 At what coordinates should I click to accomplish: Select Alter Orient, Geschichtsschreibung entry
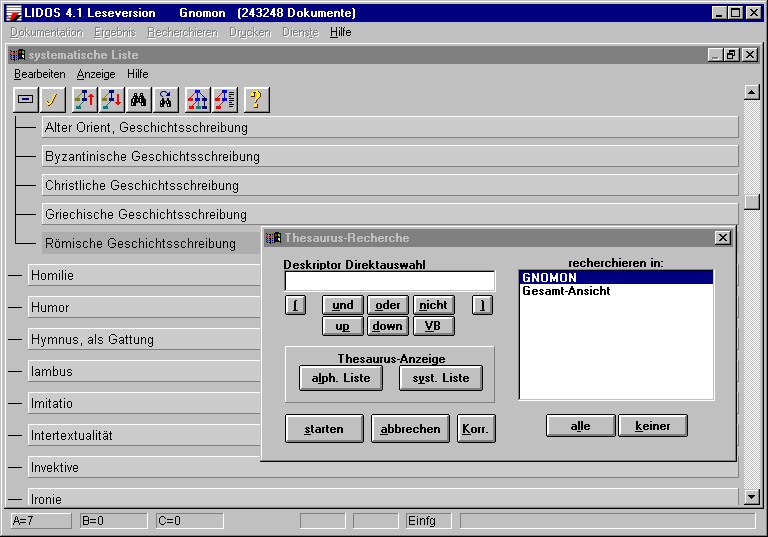390,127
